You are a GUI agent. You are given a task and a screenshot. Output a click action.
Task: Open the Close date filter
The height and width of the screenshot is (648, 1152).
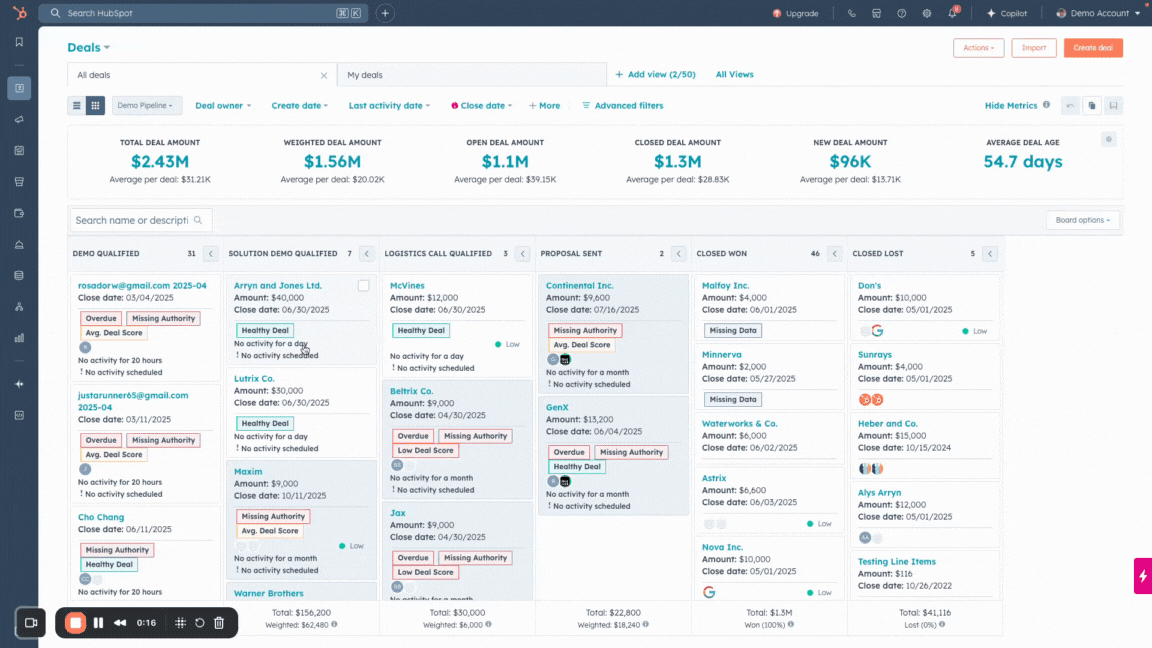[481, 106]
